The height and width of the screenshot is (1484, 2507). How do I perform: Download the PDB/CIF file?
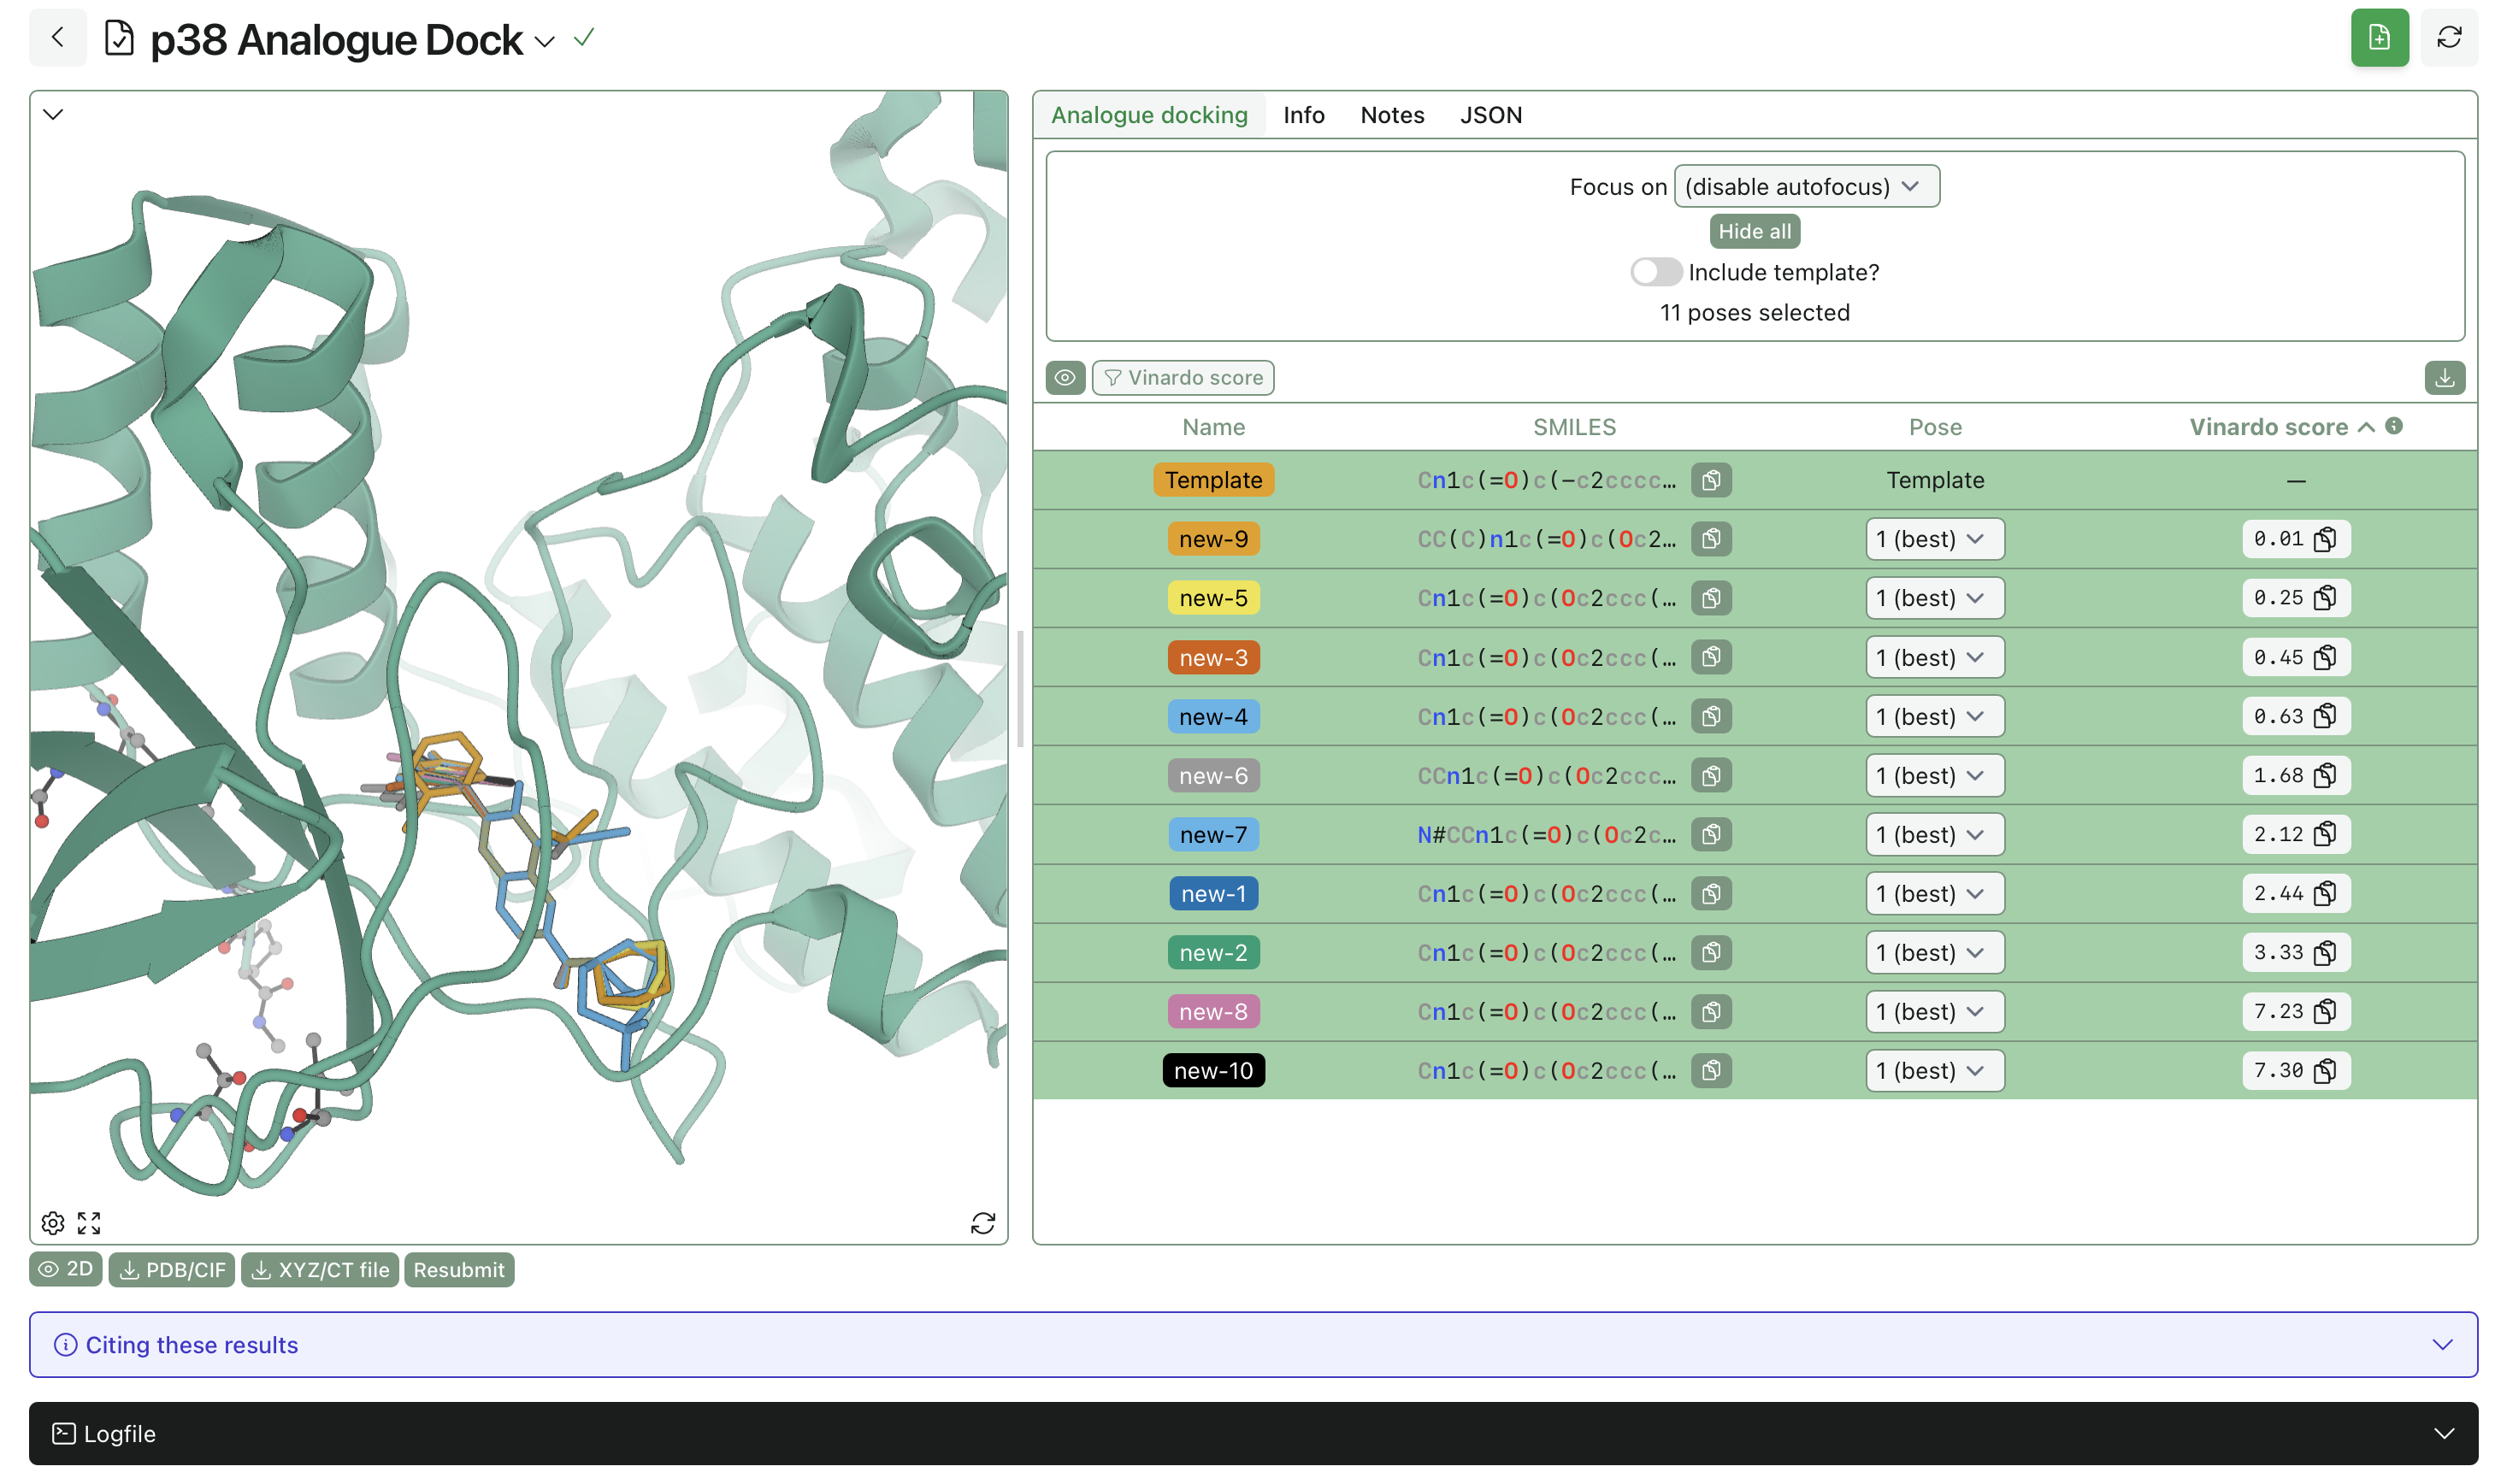(172, 1269)
